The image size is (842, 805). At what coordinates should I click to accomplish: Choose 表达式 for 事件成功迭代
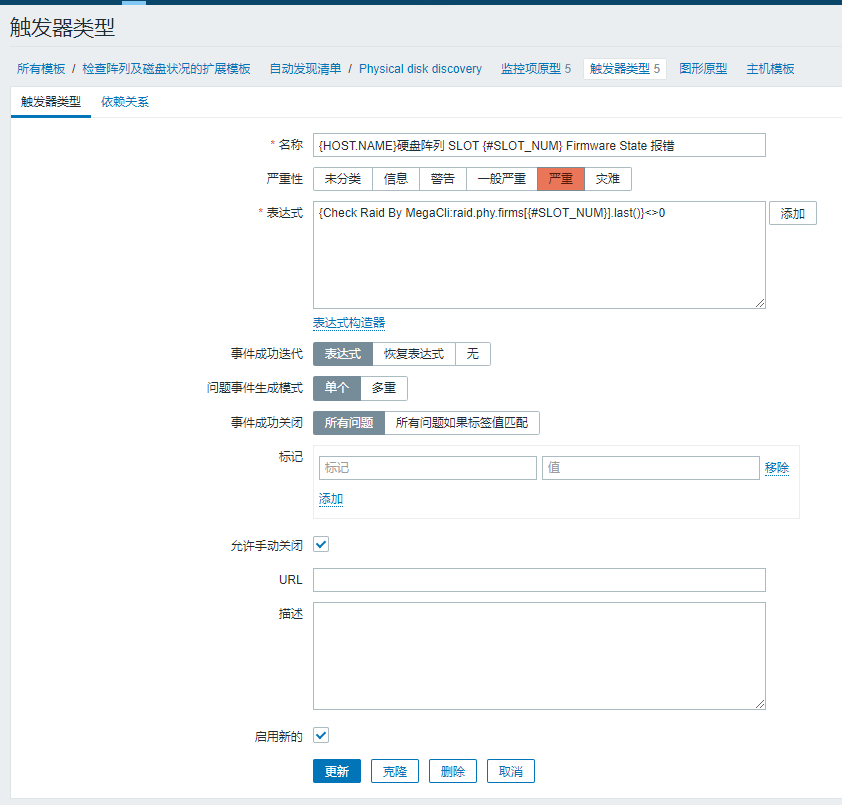(x=343, y=354)
